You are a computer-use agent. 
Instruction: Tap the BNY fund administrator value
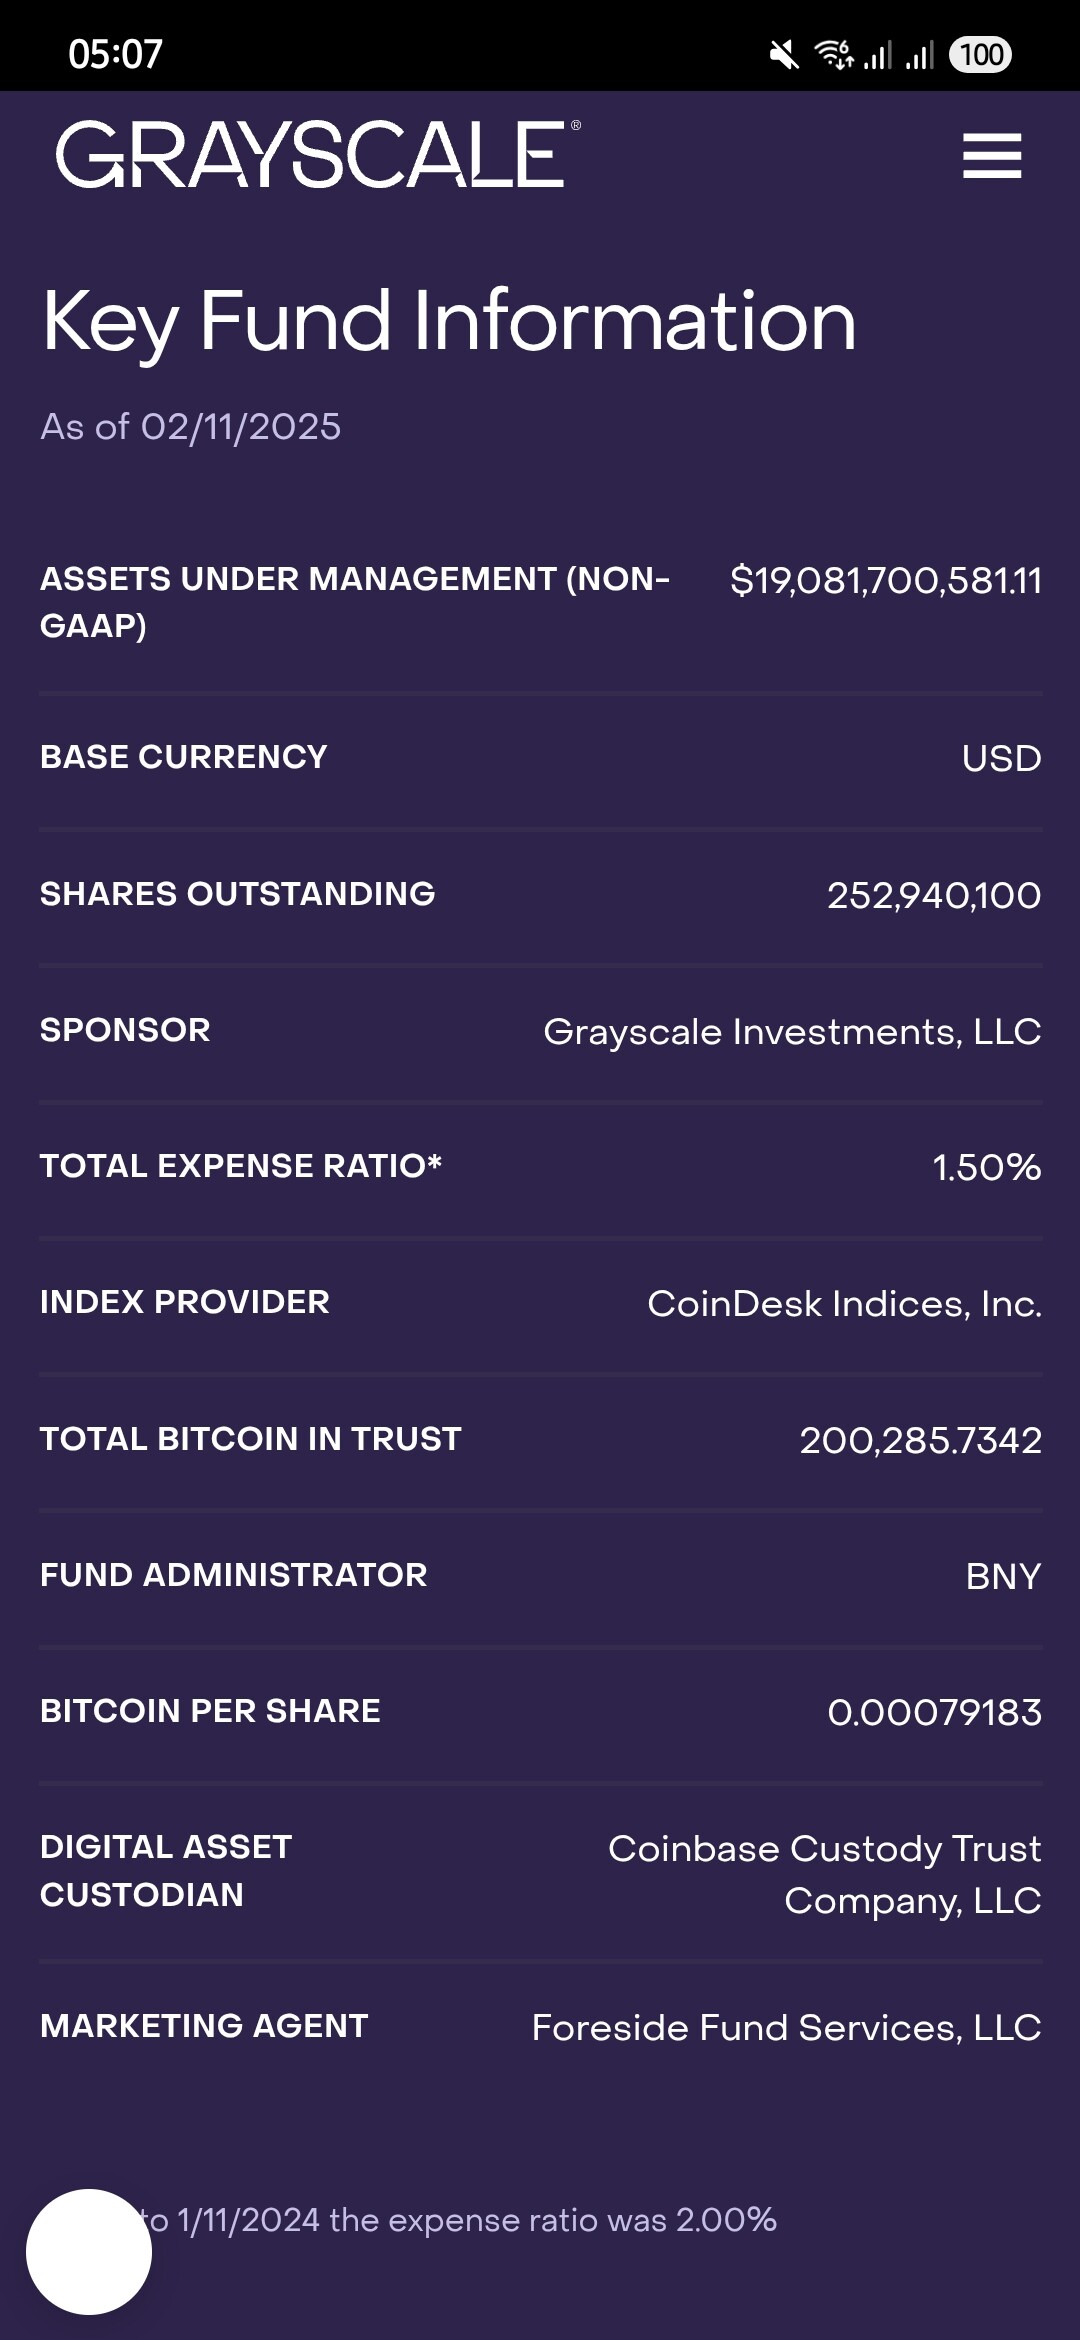(1003, 1577)
